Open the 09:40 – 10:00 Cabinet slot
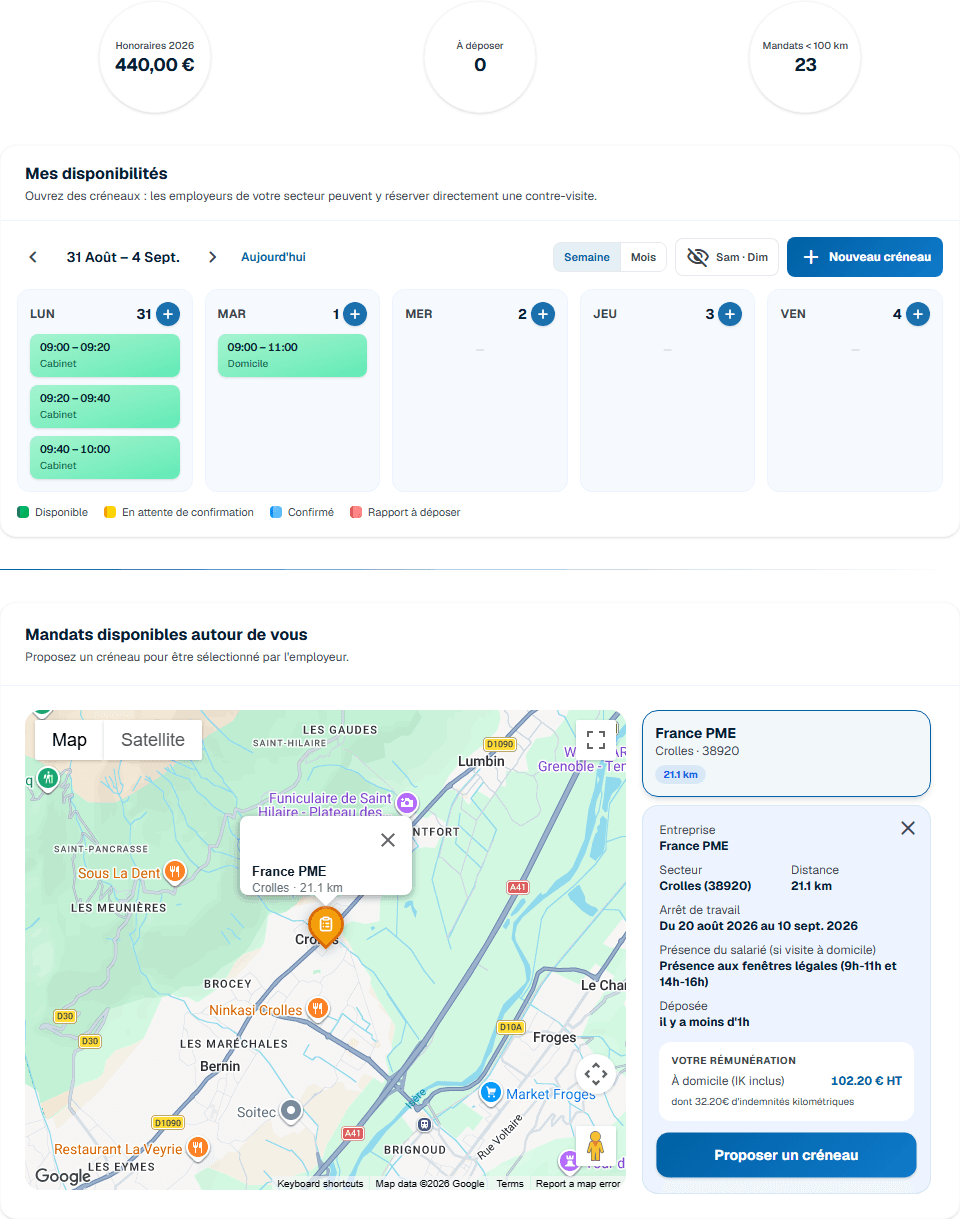The width and height of the screenshot is (960, 1219). pos(105,457)
